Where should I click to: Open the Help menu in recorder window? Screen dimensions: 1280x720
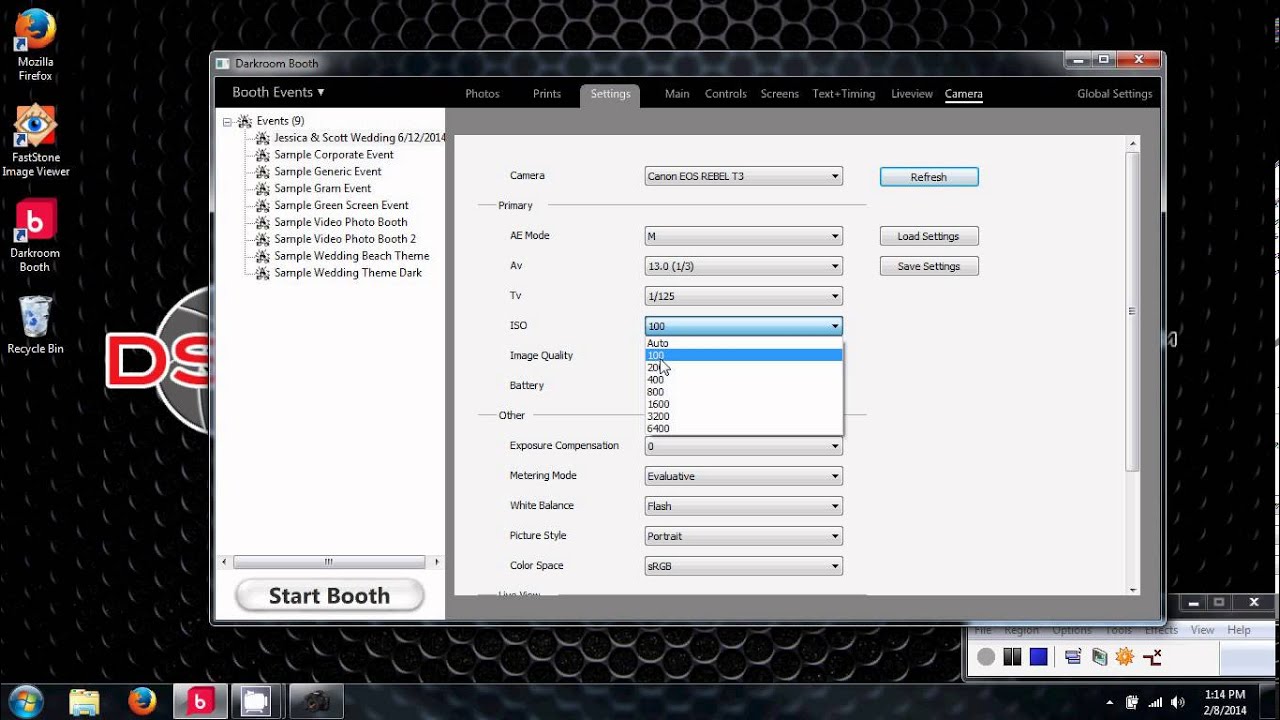[x=1239, y=630]
